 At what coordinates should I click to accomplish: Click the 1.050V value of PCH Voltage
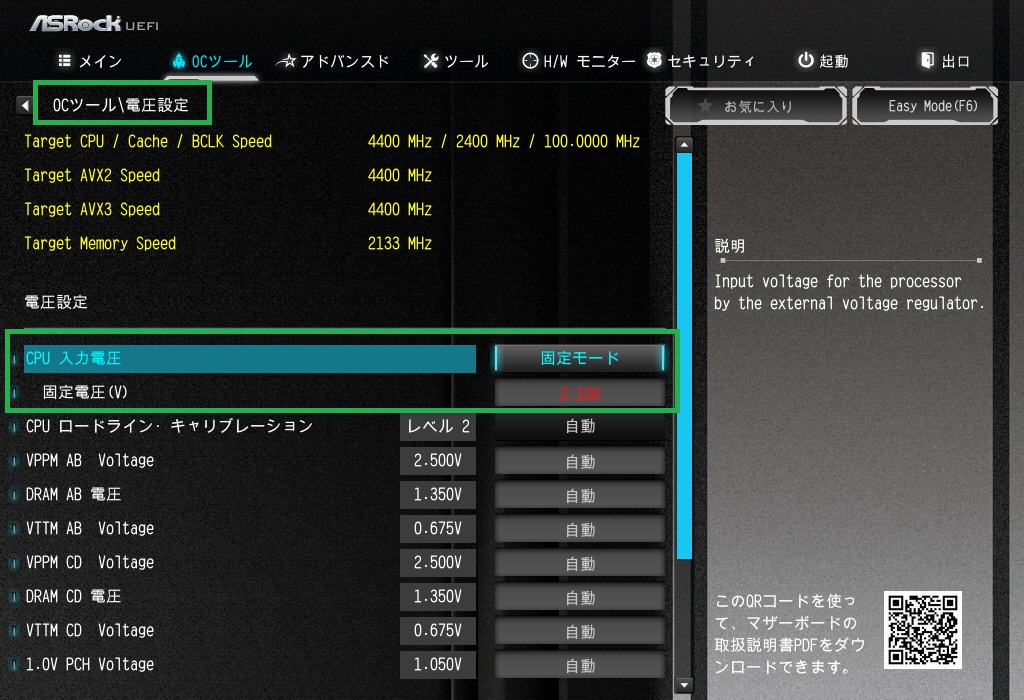438,664
